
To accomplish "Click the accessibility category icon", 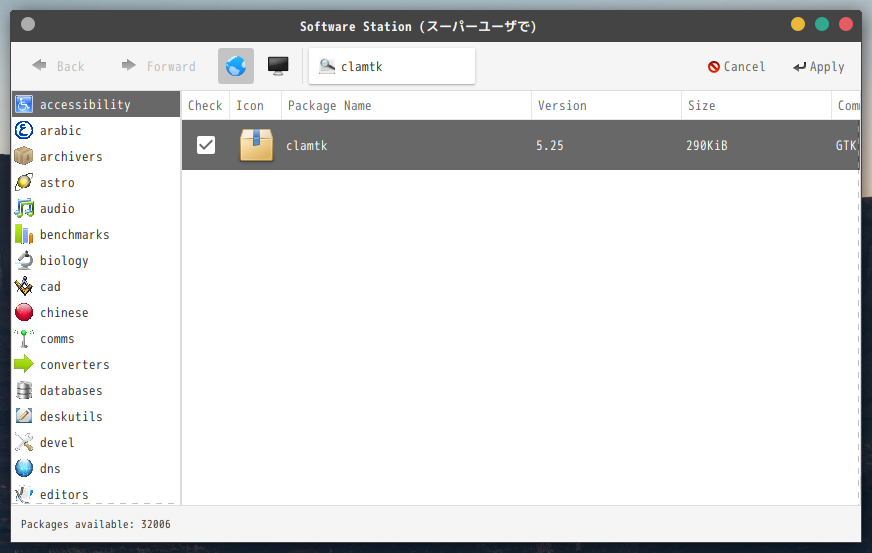I will 24,104.
